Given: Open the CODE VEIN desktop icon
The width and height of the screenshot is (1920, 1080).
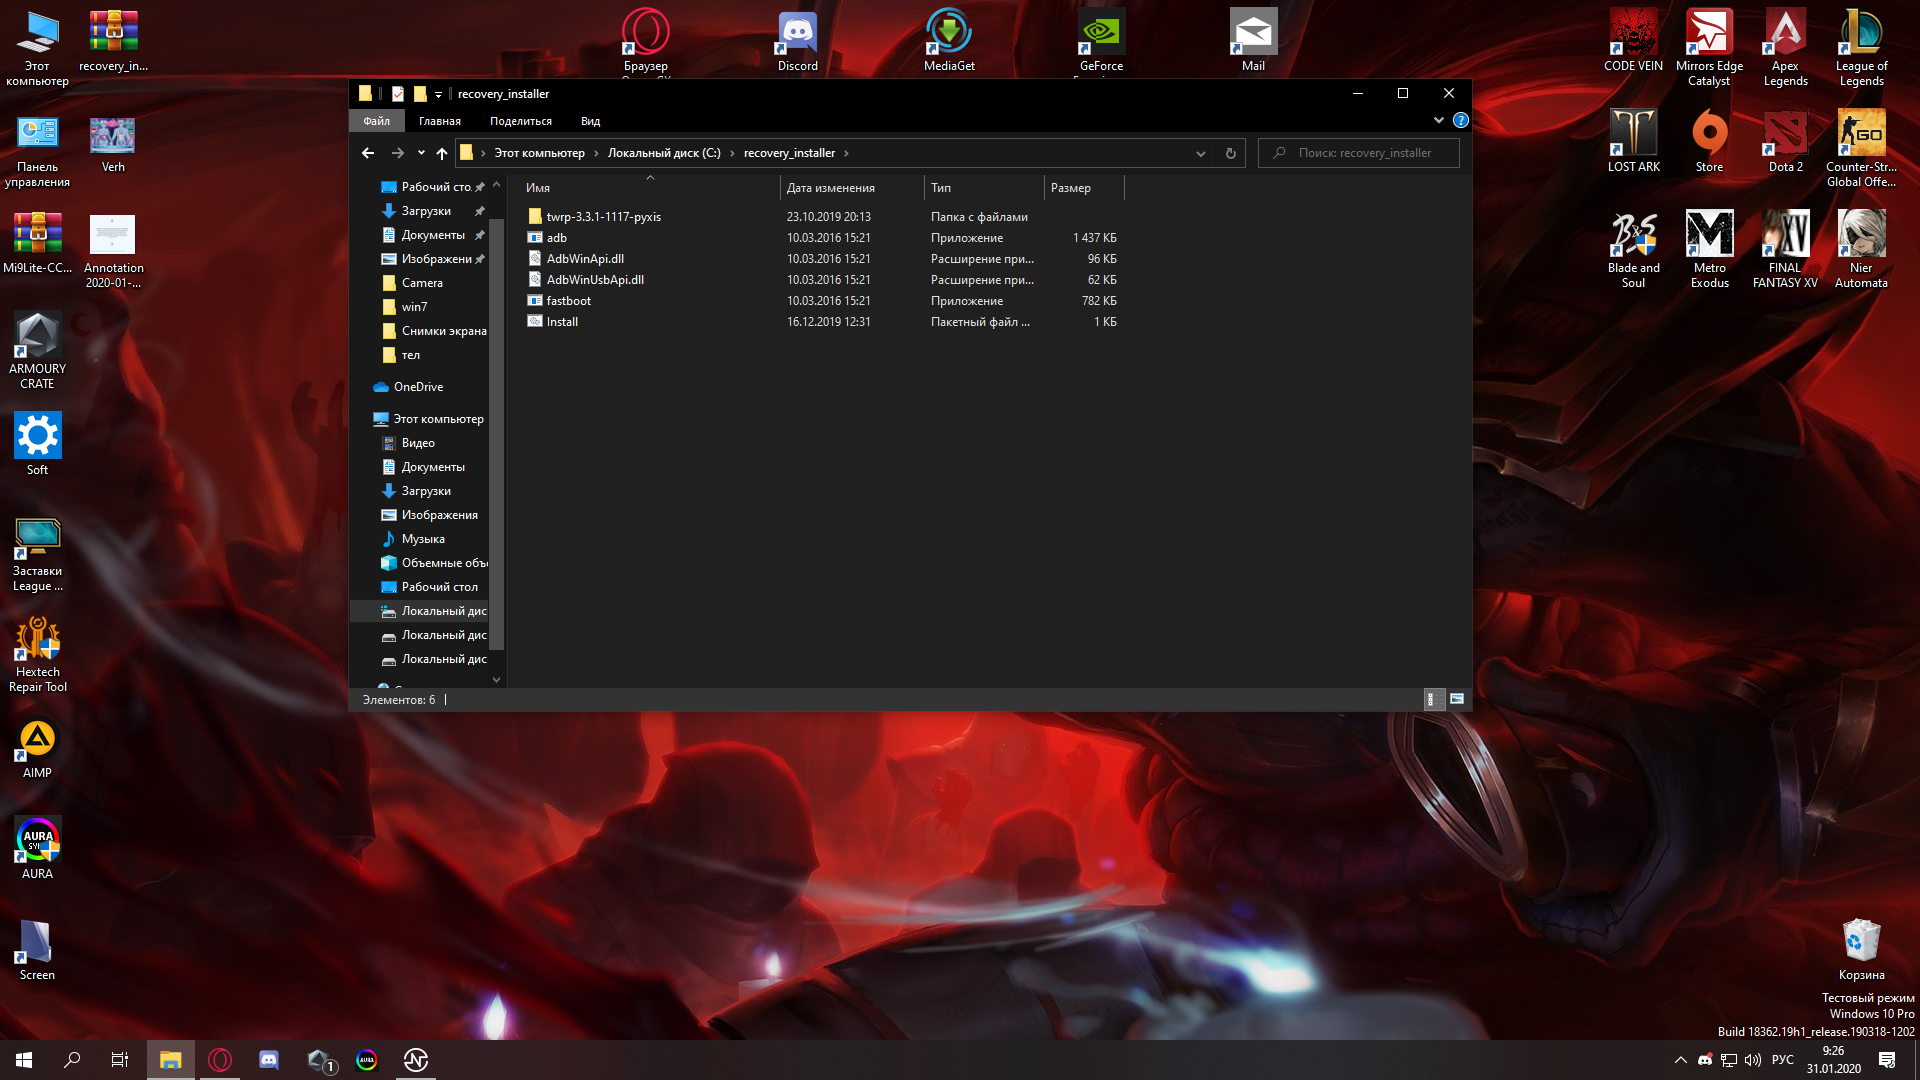Looking at the screenshot, I should tap(1633, 40).
